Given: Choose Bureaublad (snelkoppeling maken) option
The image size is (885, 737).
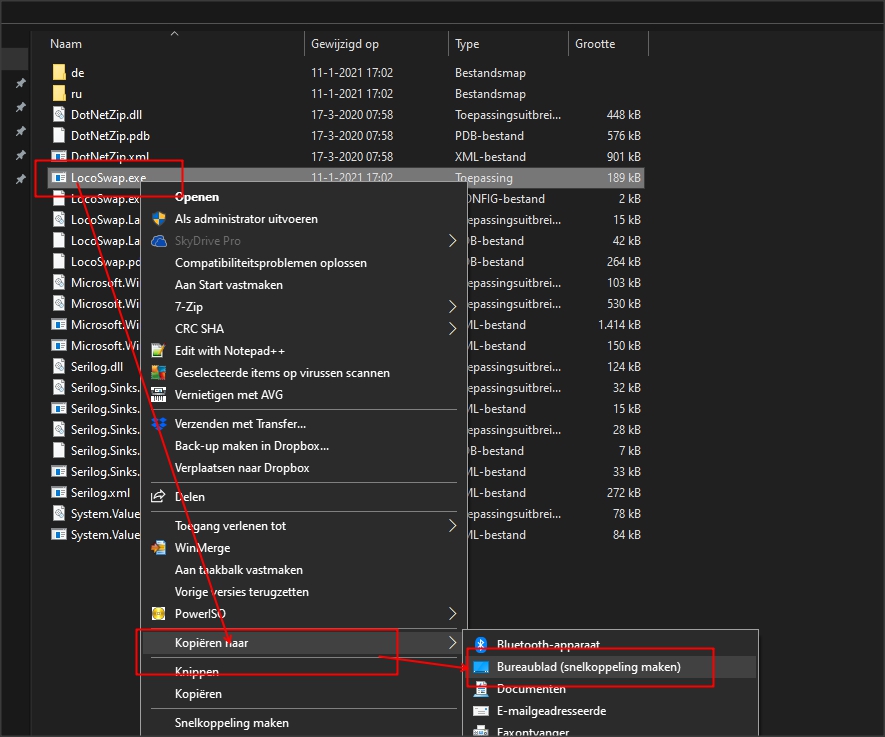Looking at the screenshot, I should [x=588, y=667].
